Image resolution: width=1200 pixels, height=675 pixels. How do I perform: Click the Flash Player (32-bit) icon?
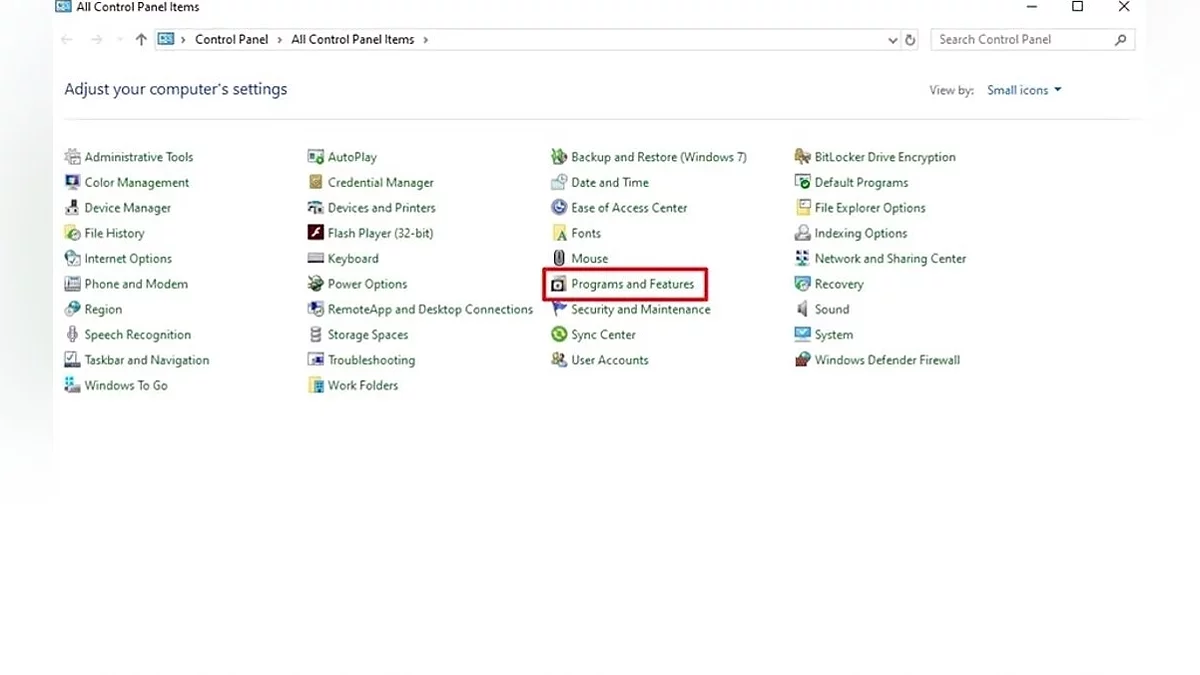(316, 233)
